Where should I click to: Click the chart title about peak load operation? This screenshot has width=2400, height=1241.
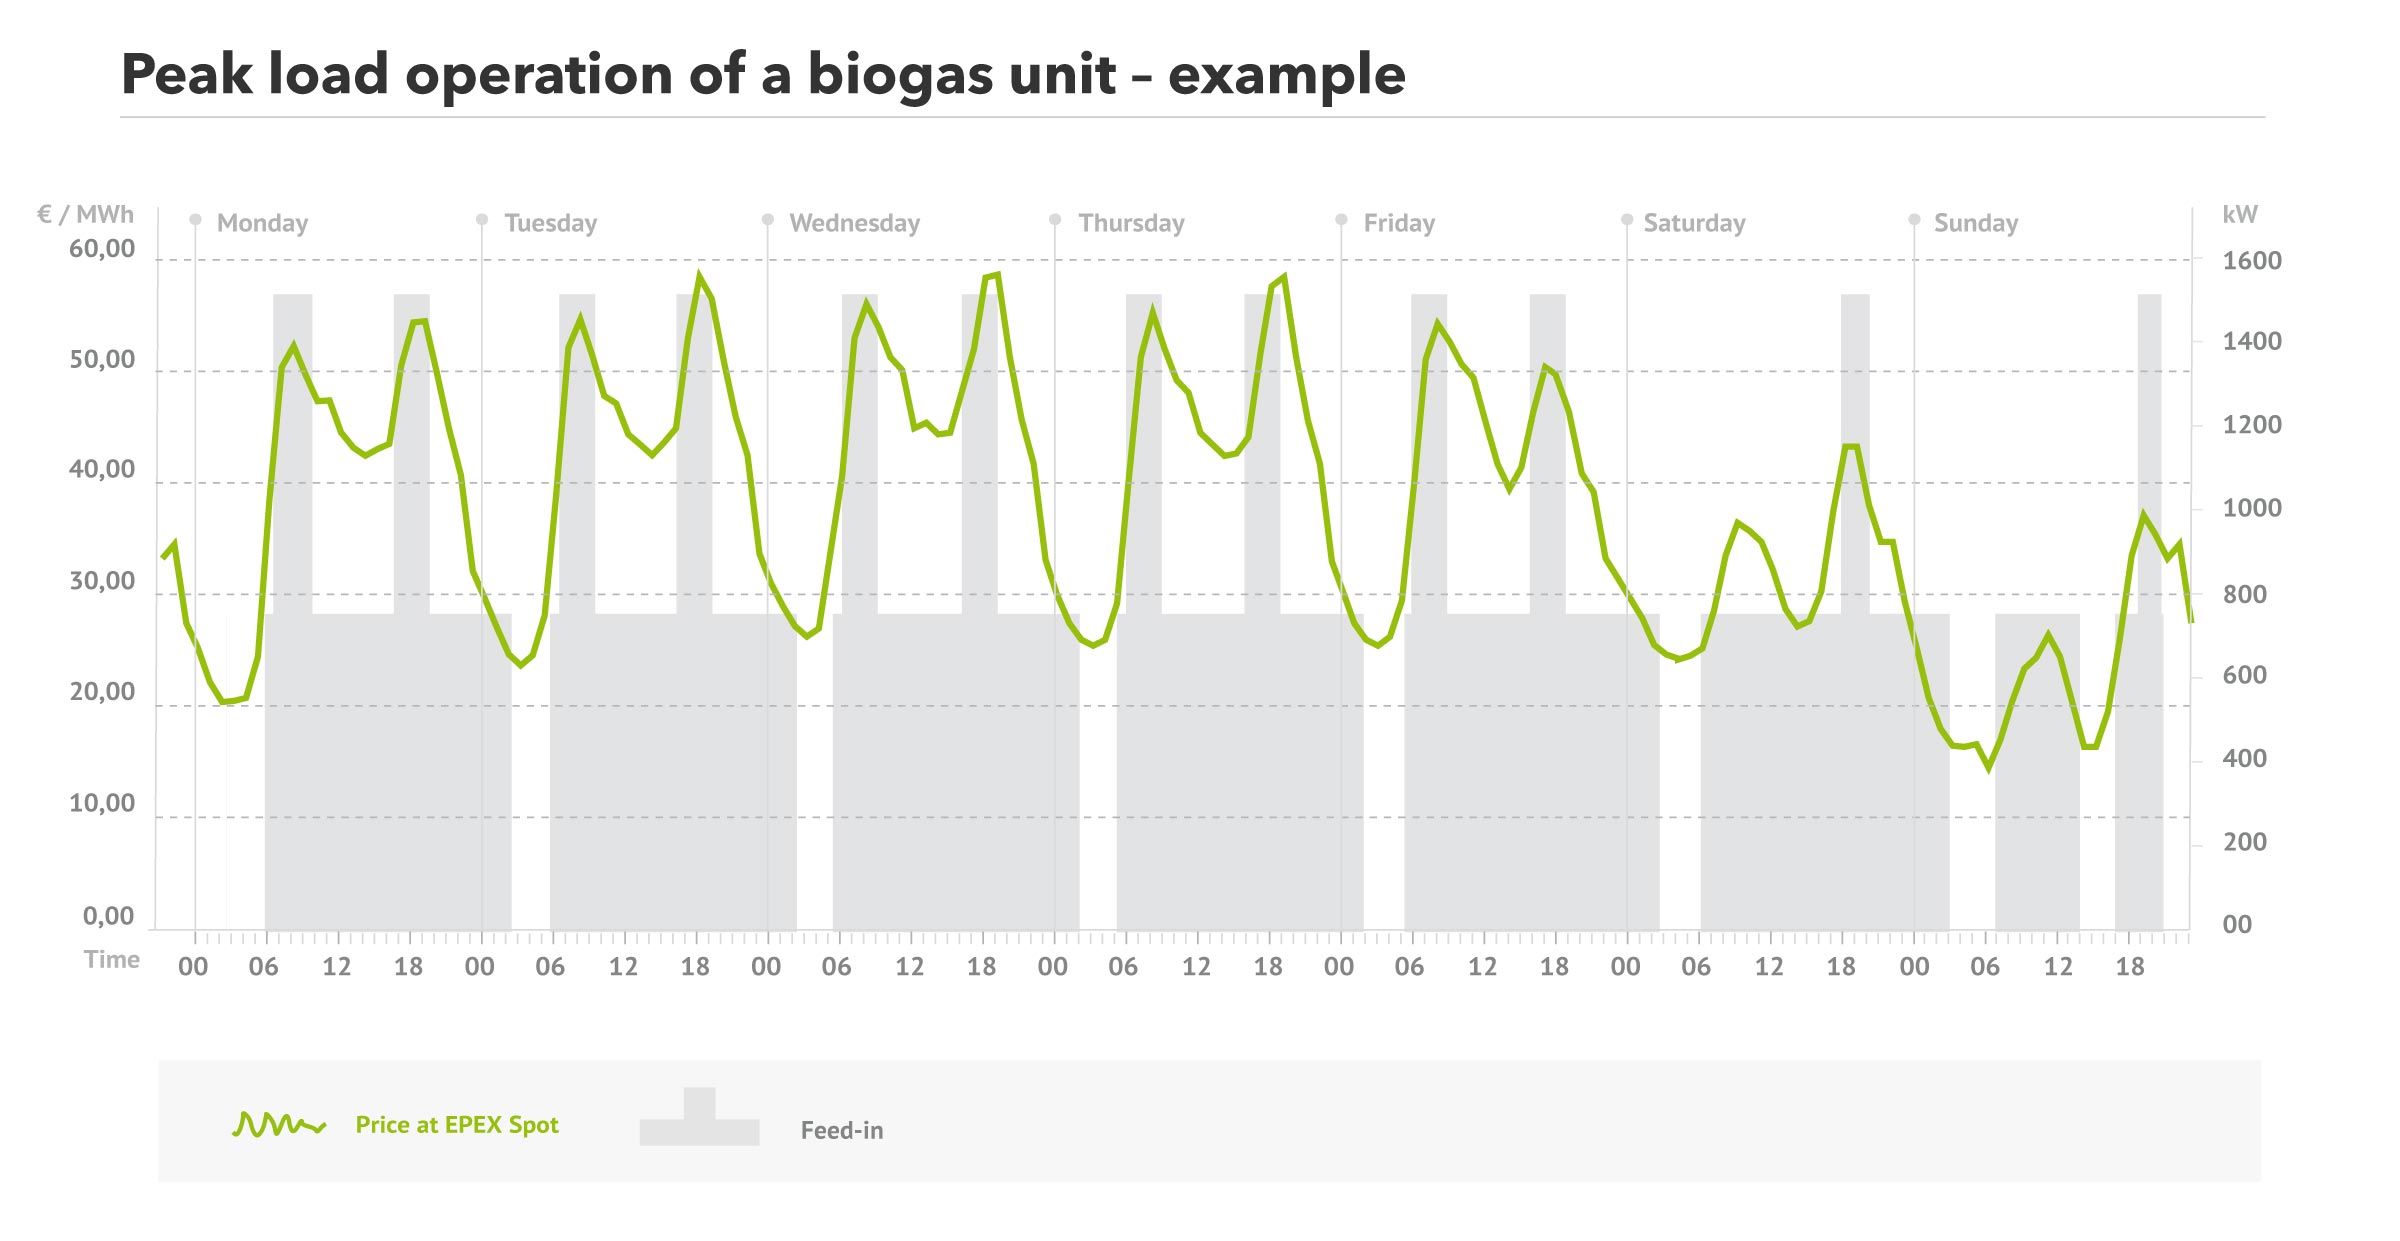[x=763, y=75]
